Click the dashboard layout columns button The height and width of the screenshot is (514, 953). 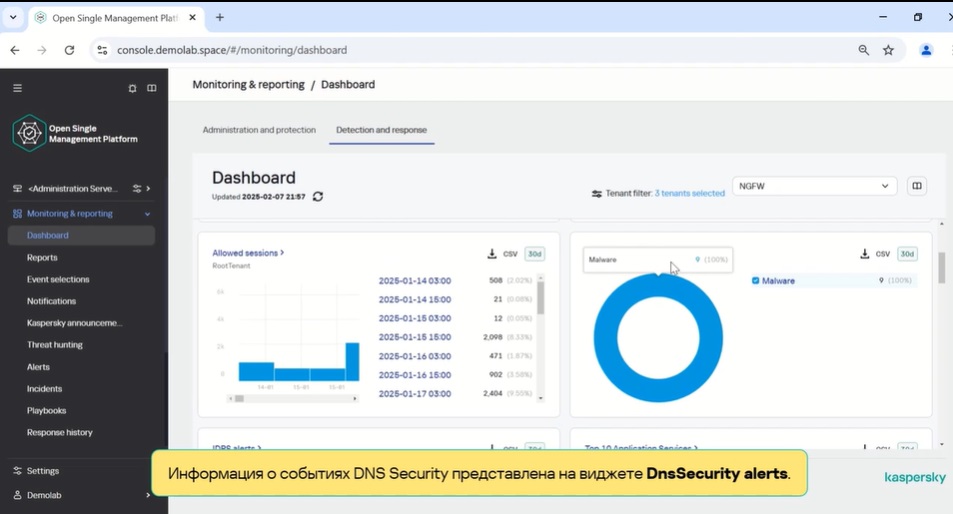(x=917, y=186)
